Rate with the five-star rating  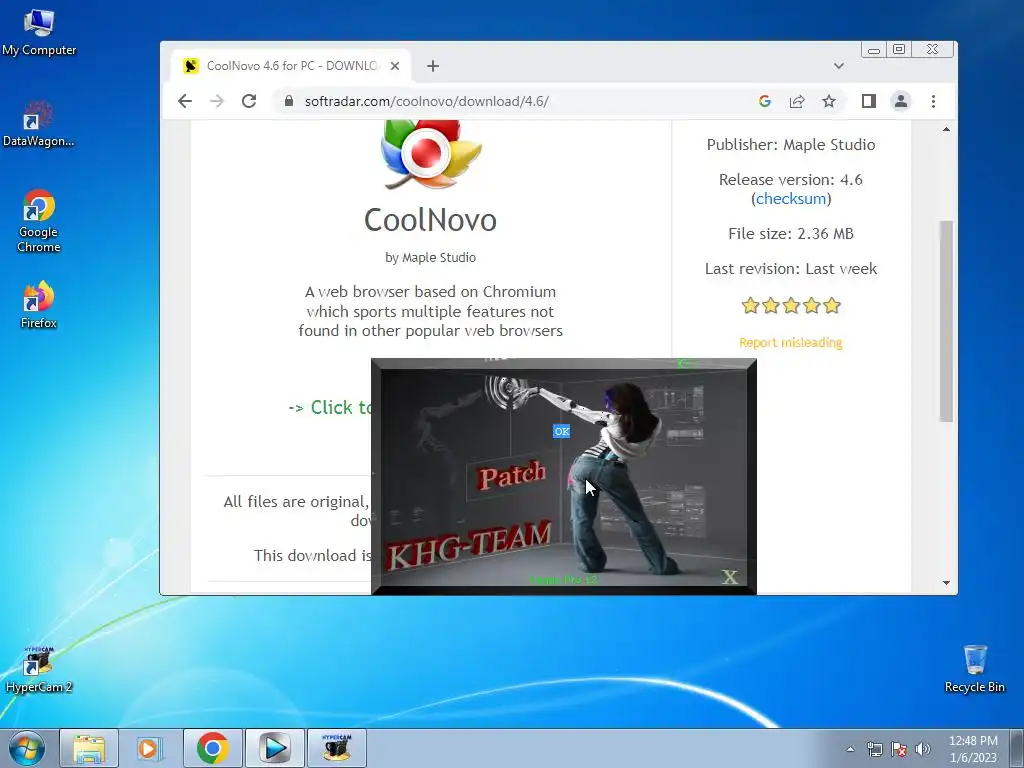click(791, 306)
